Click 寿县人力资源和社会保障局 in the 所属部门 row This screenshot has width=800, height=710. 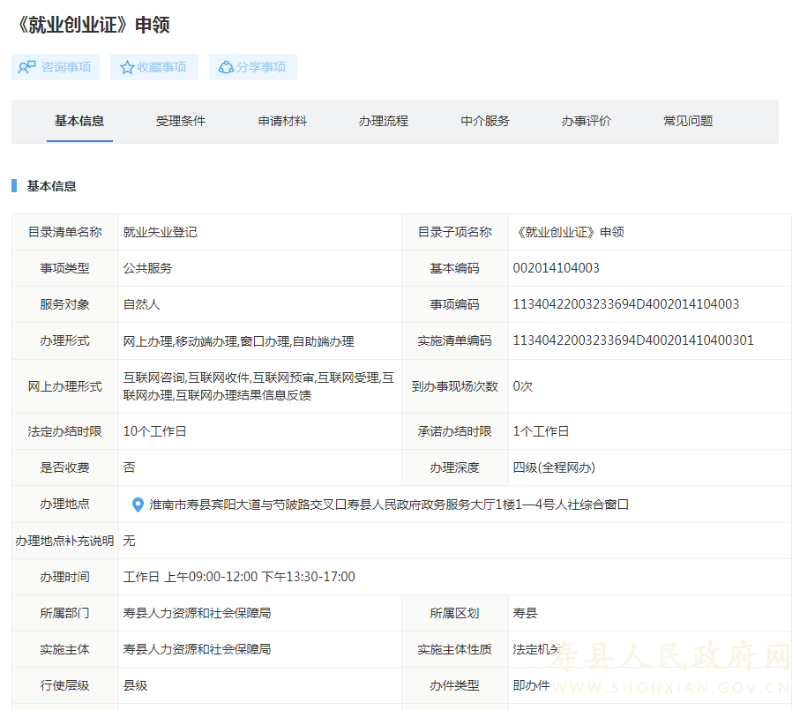click(x=197, y=613)
